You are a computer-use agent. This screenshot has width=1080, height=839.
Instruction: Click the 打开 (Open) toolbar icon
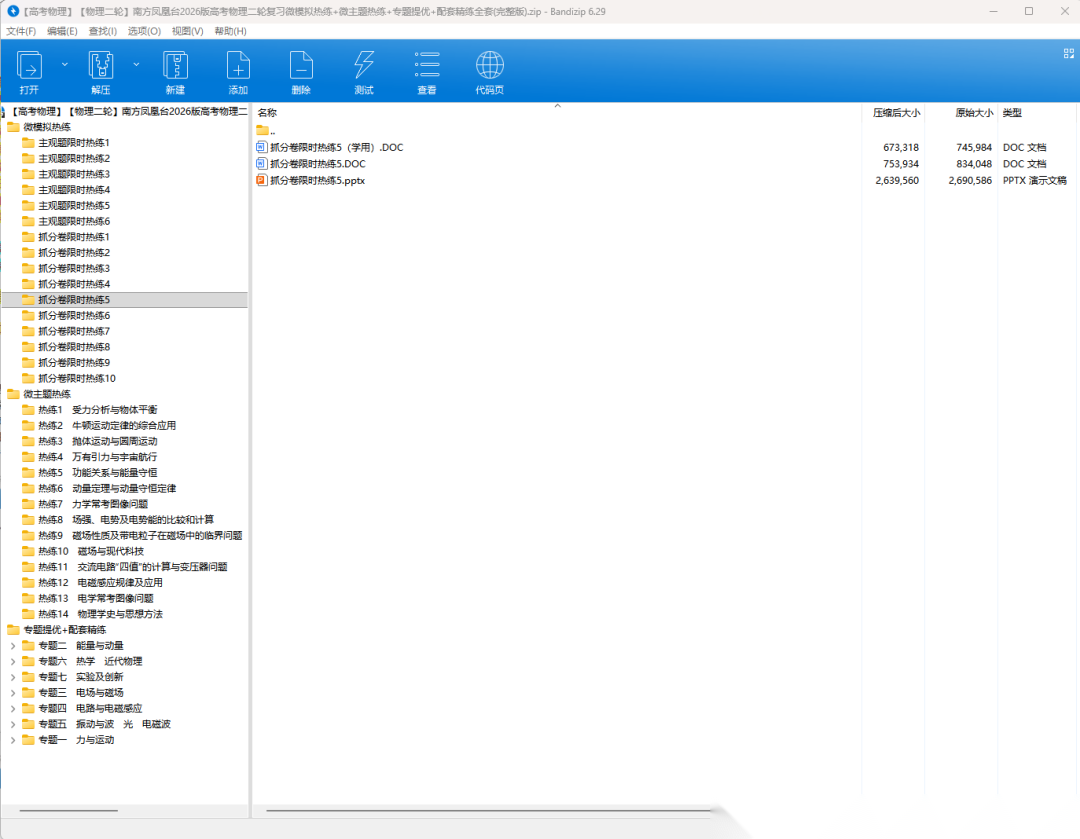[x=29, y=67]
